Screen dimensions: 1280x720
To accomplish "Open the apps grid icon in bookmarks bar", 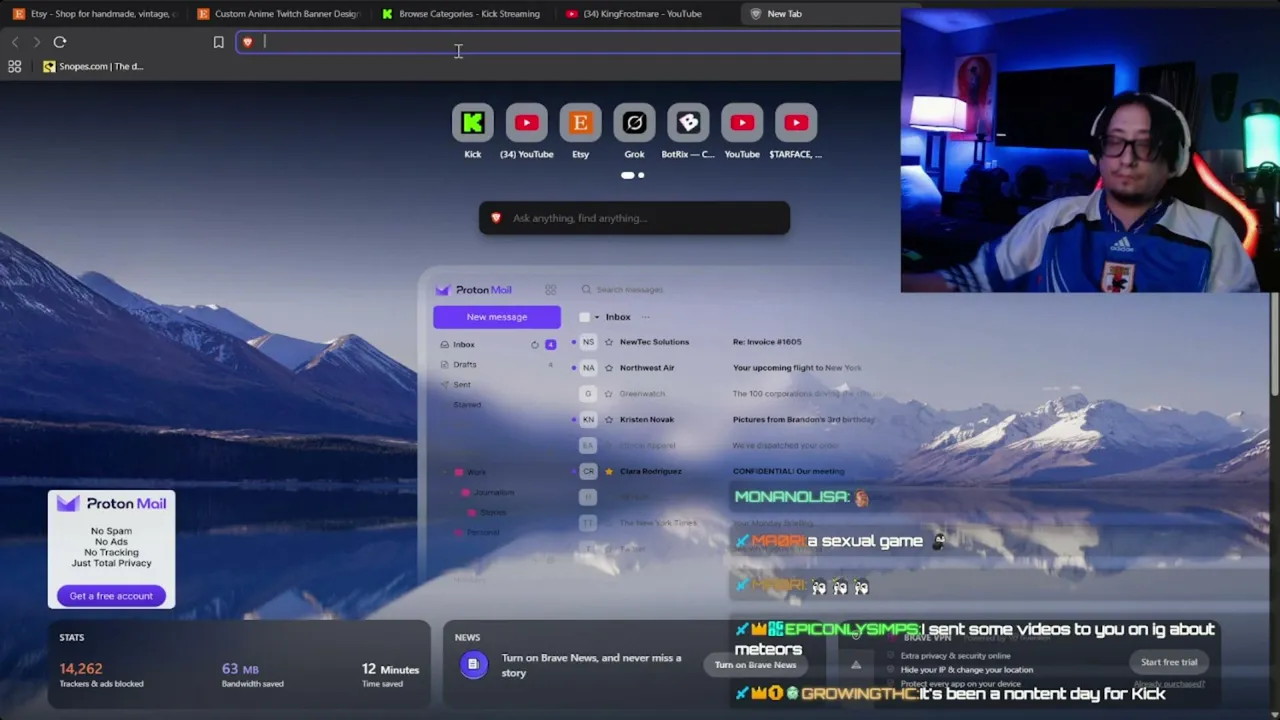I will coord(15,66).
